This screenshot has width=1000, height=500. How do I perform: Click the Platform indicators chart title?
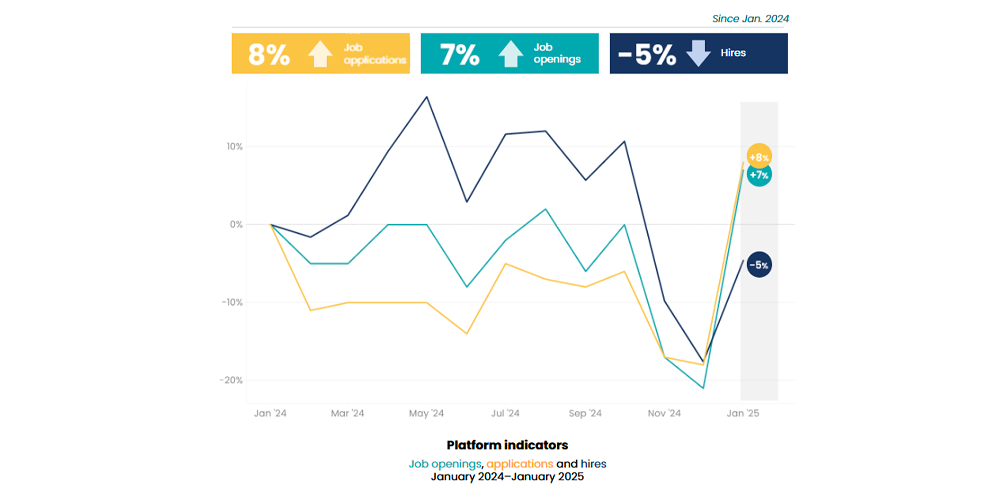507,444
